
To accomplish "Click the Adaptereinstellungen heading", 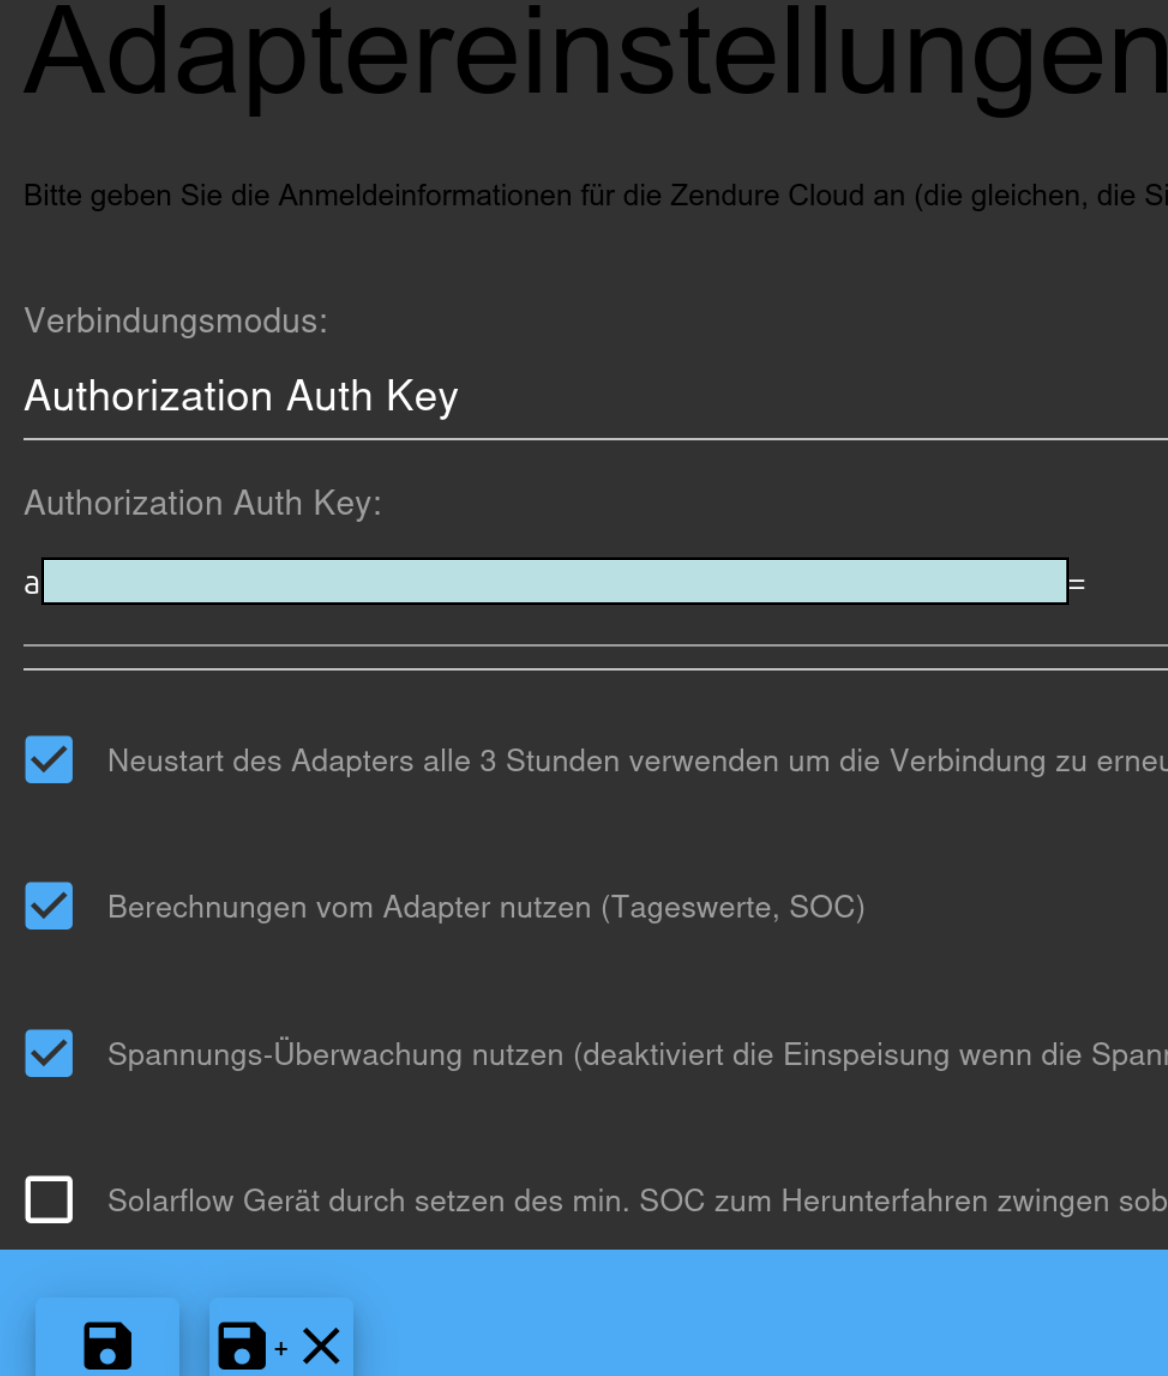I will pos(595,55).
